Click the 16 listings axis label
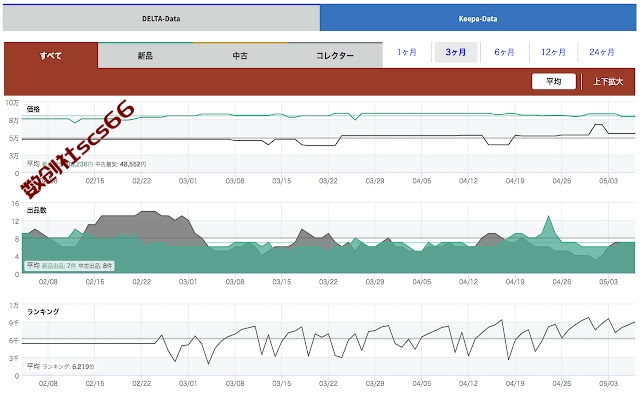Image resolution: width=640 pixels, height=400 pixels. pos(15,204)
